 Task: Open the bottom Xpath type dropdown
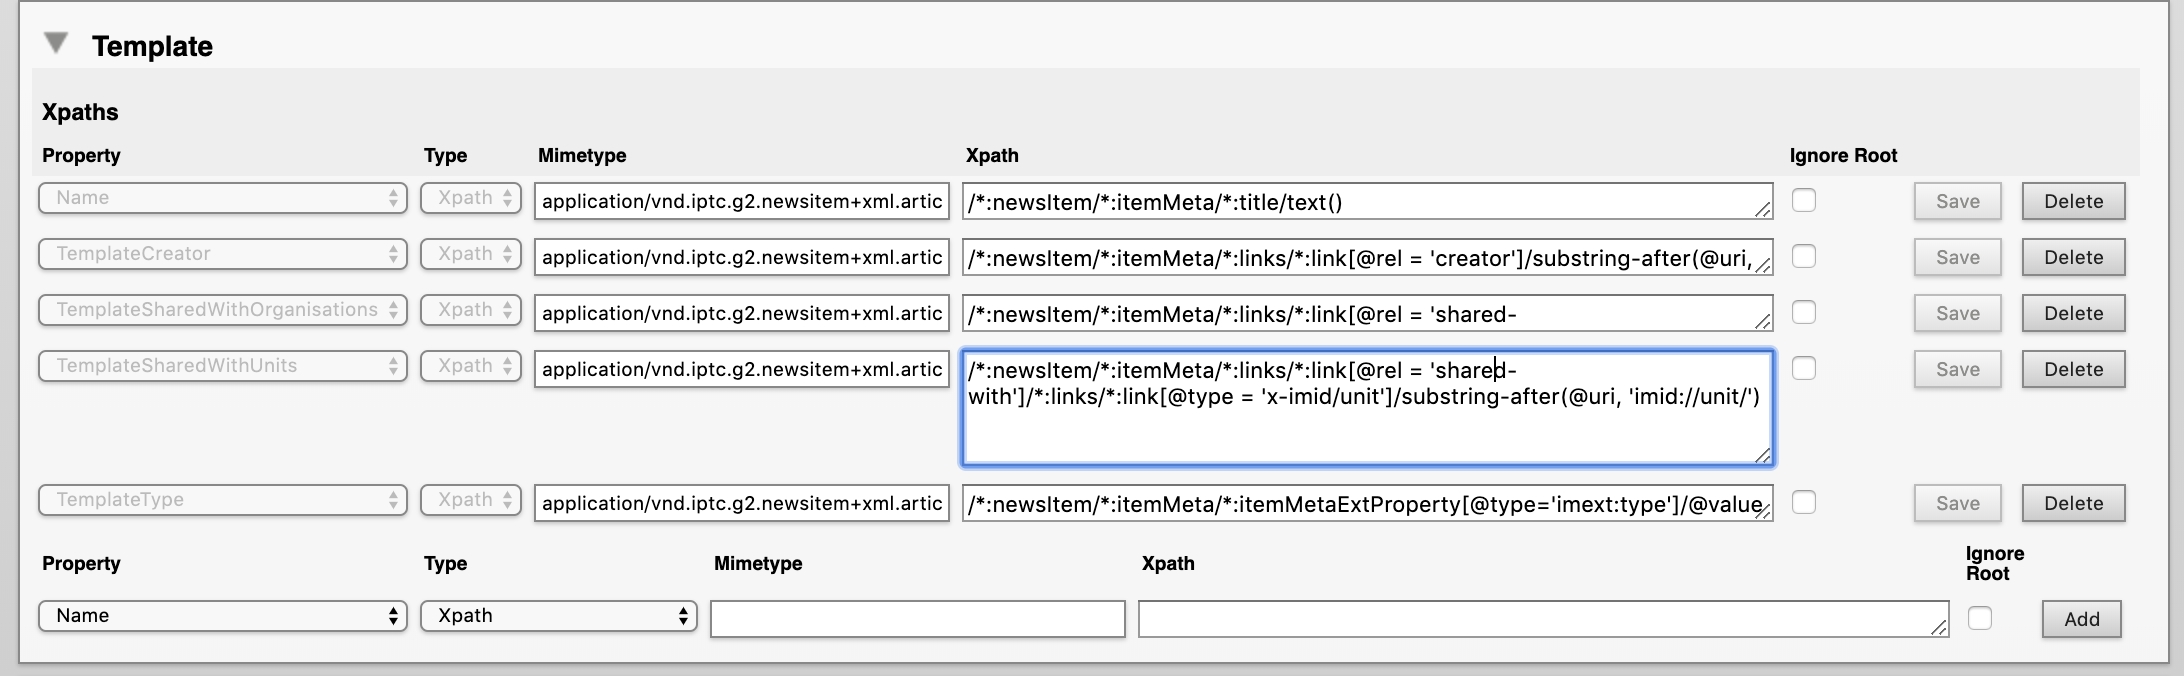click(558, 616)
